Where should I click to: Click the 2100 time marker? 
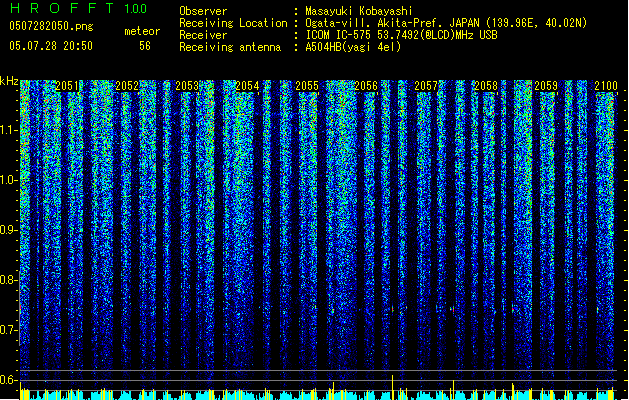606,86
